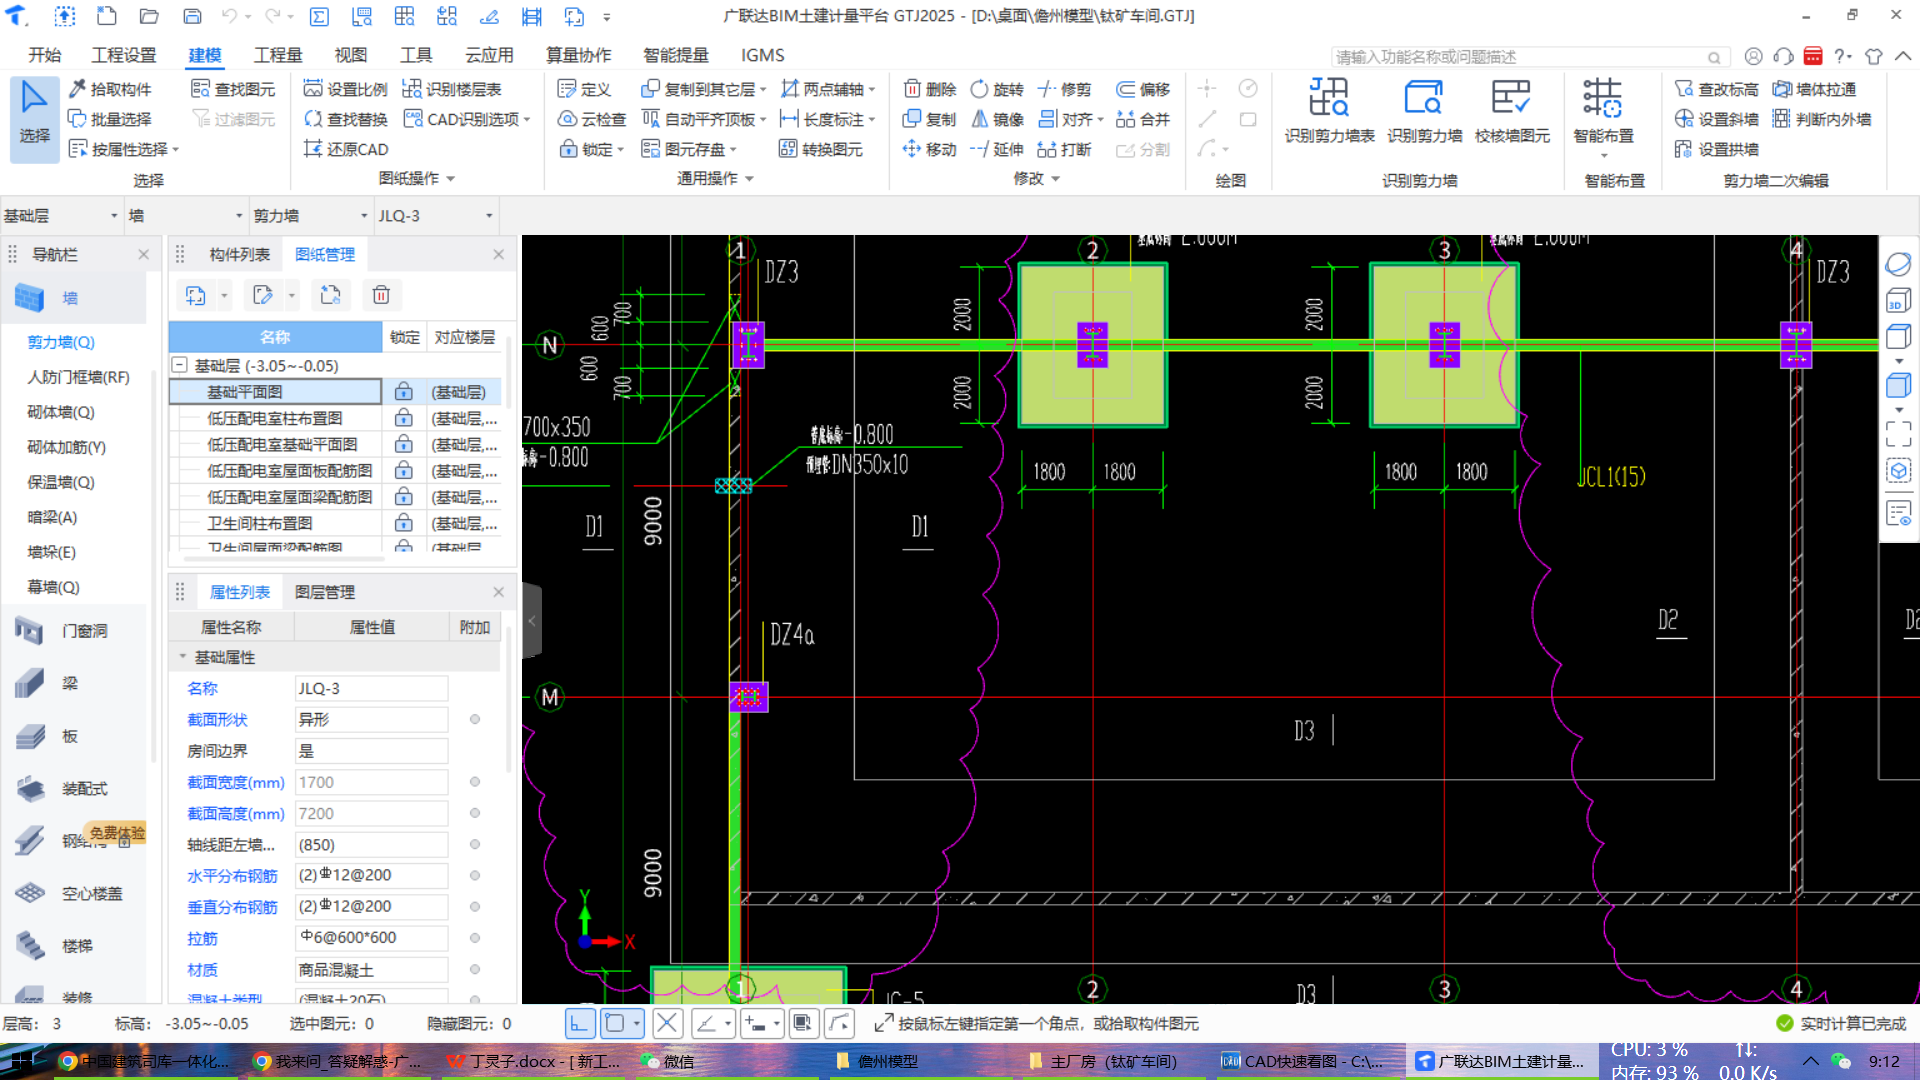Click 查找图元 find element
The image size is (1920, 1080).
[233, 89]
